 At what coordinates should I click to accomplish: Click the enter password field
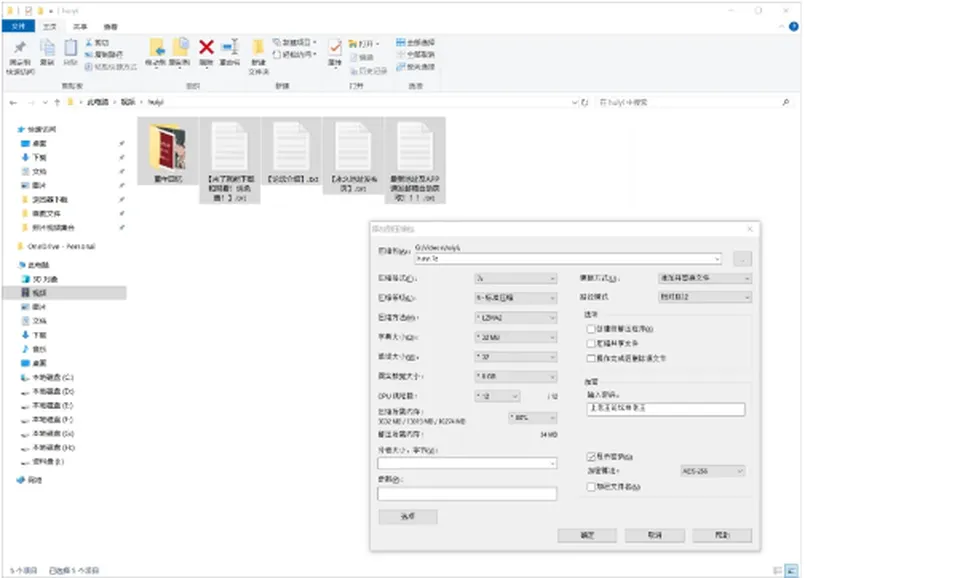(666, 408)
